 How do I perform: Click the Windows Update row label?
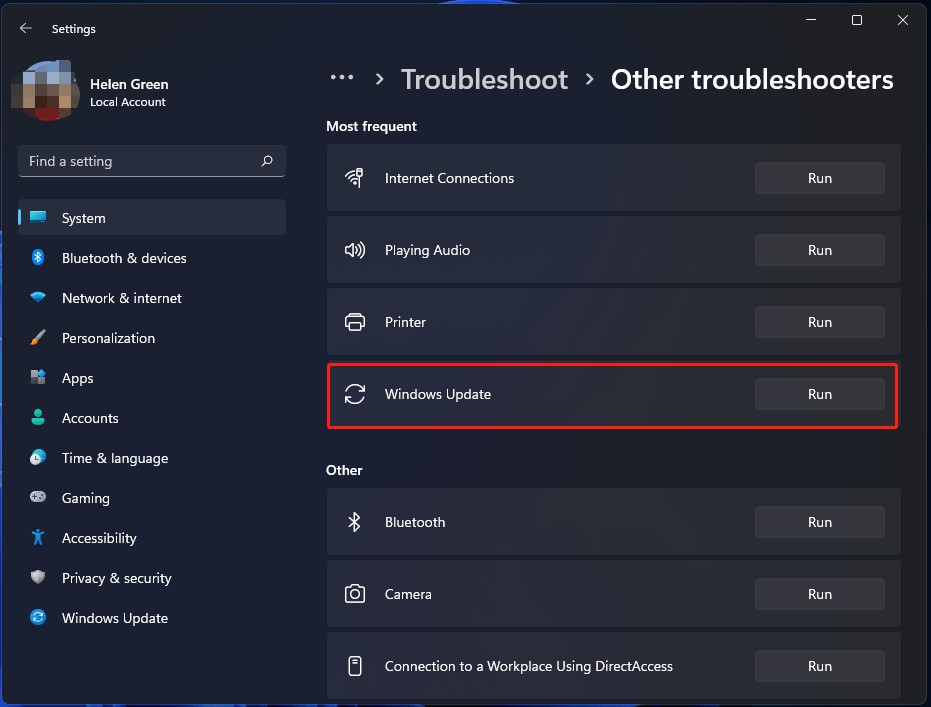[x=438, y=394]
